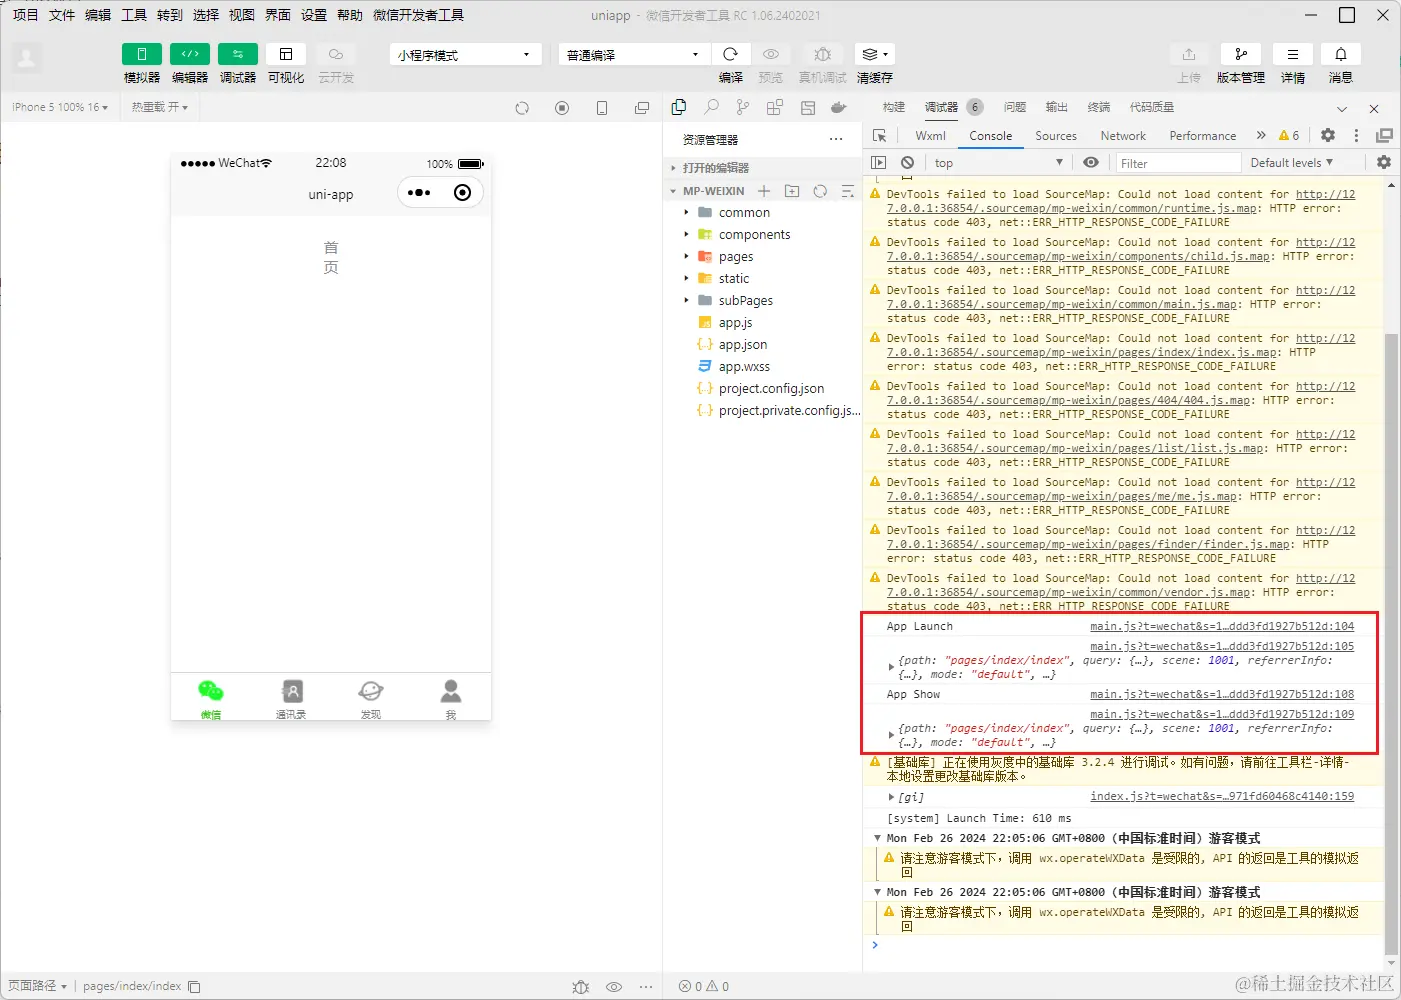Toggle the live expression eye in console
The width and height of the screenshot is (1401, 1000).
[x=1091, y=162]
